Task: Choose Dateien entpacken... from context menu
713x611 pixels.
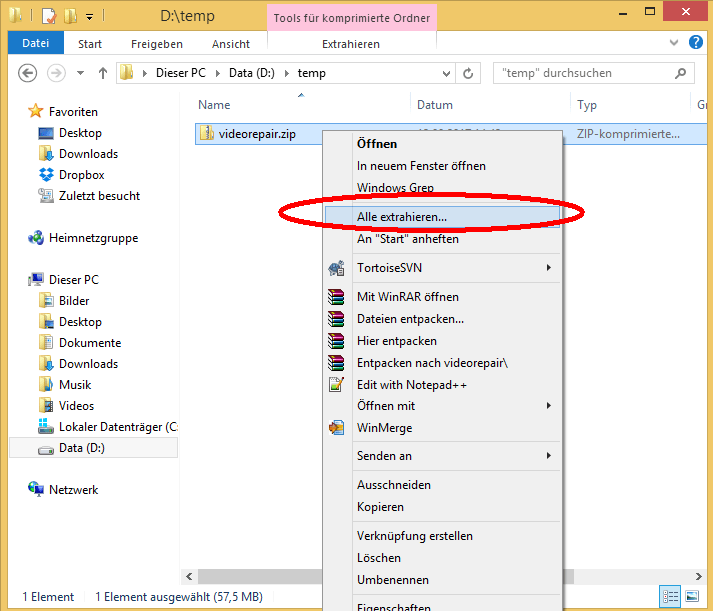Action: 442,319
